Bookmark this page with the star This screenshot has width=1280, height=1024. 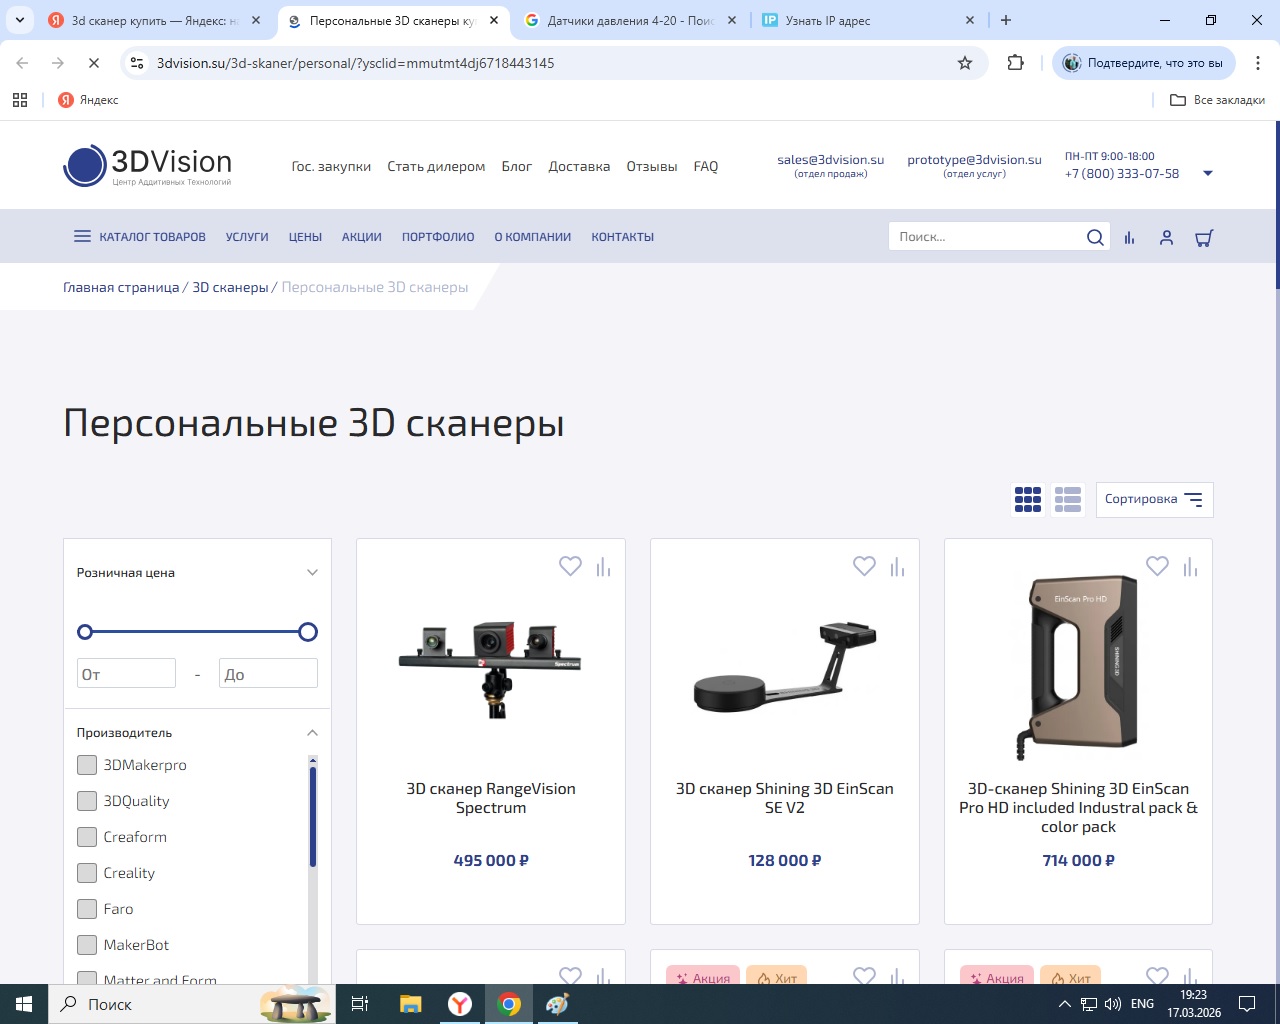(x=965, y=63)
